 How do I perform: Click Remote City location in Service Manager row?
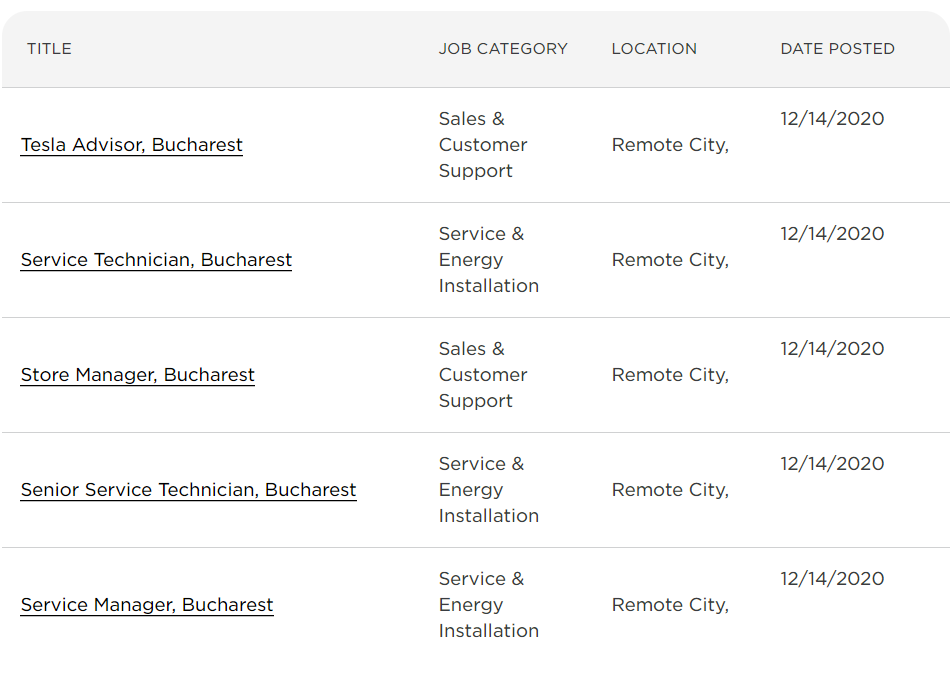[670, 605]
